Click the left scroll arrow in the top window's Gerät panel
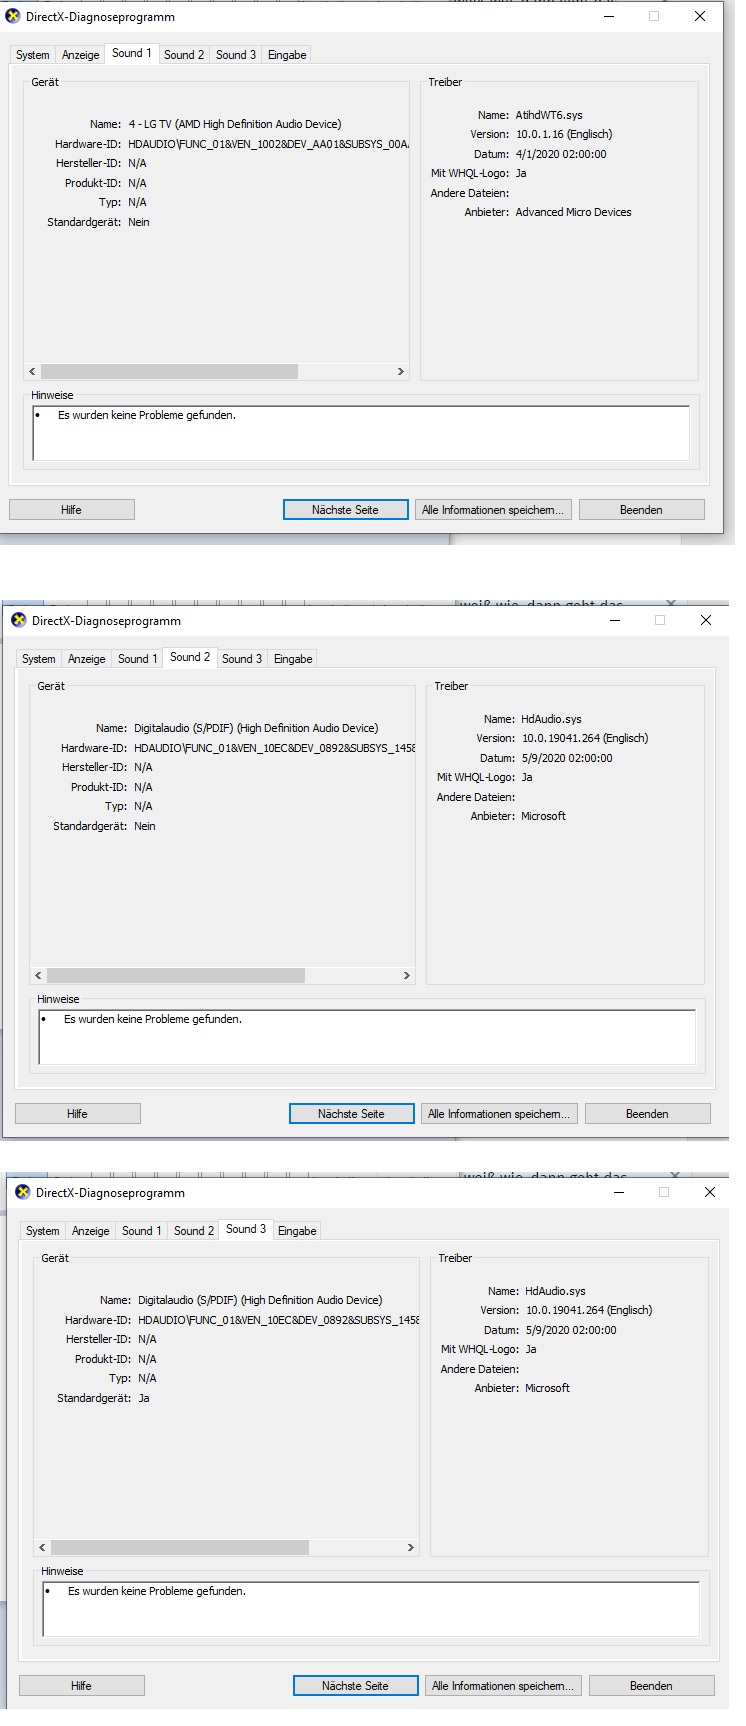The width and height of the screenshot is (746, 1726). [33, 372]
